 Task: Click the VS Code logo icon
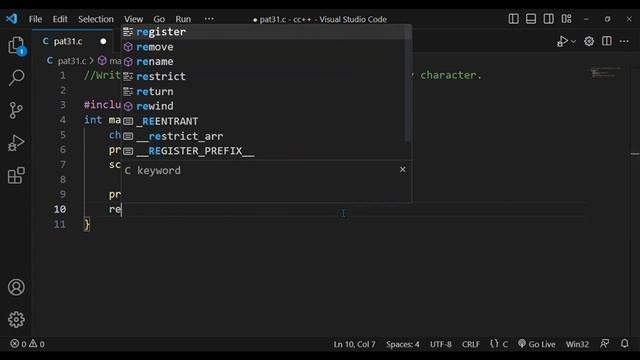point(11,19)
